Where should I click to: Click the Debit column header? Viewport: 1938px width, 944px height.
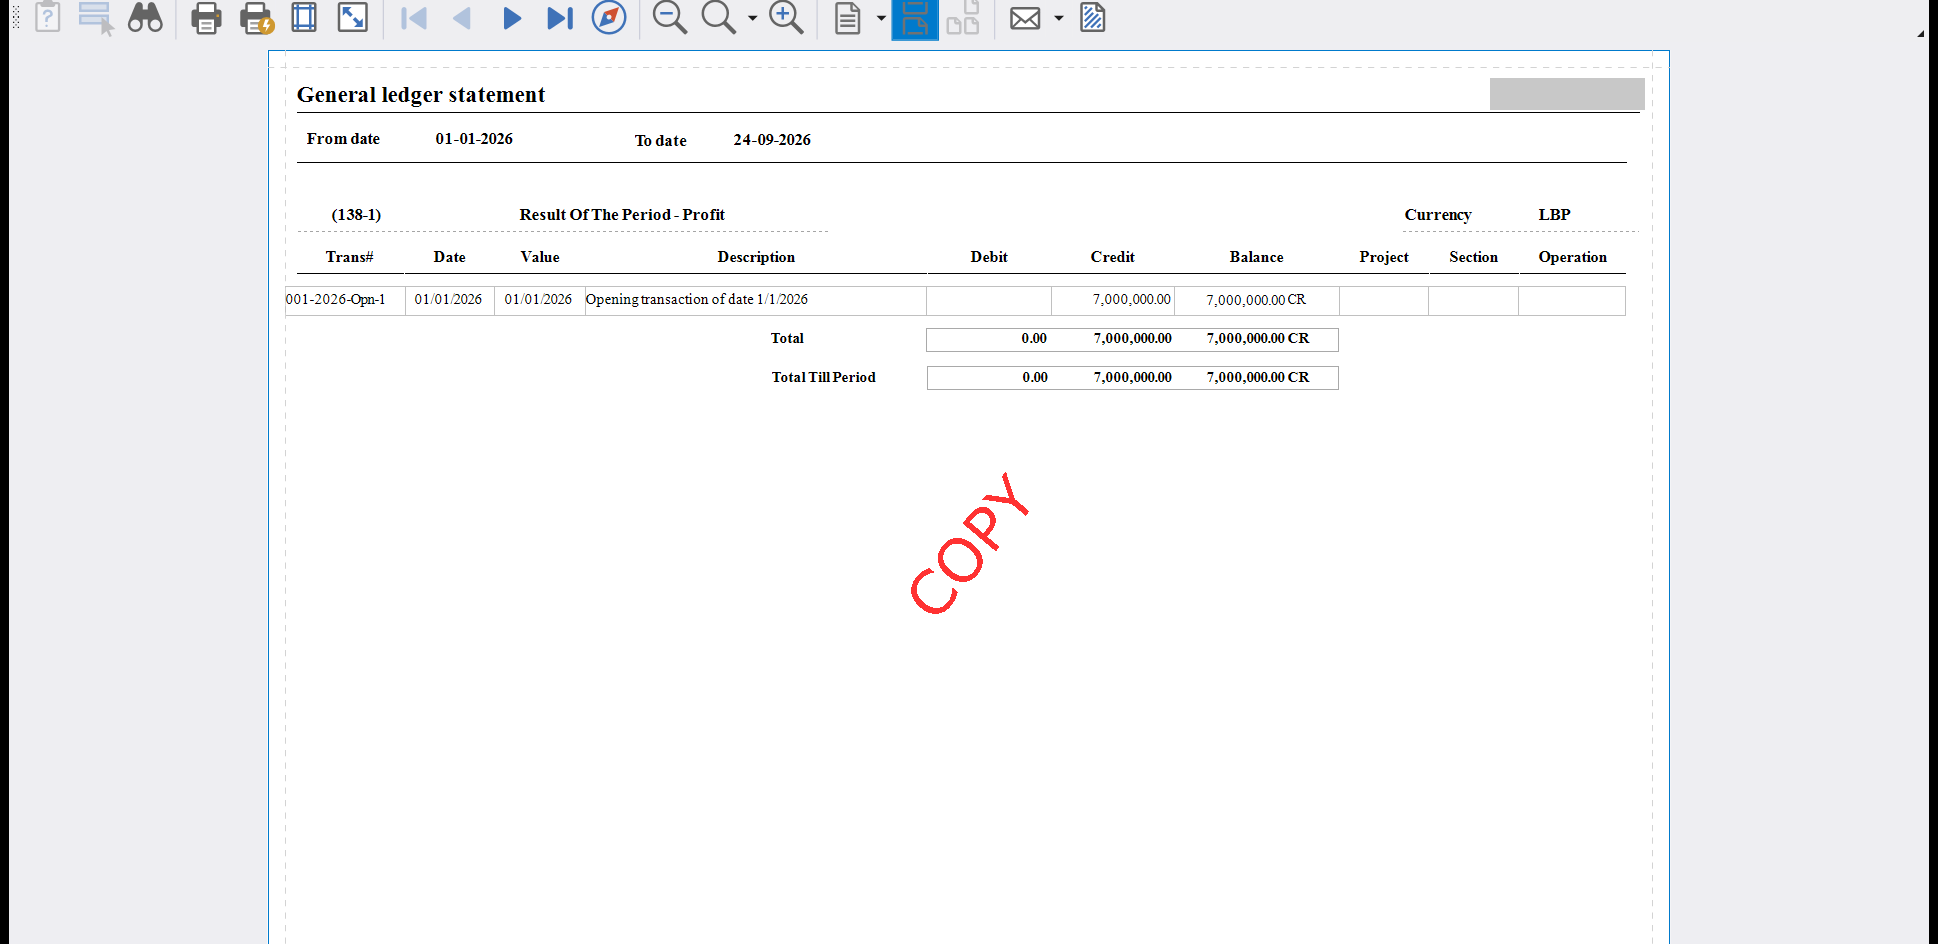coord(989,257)
